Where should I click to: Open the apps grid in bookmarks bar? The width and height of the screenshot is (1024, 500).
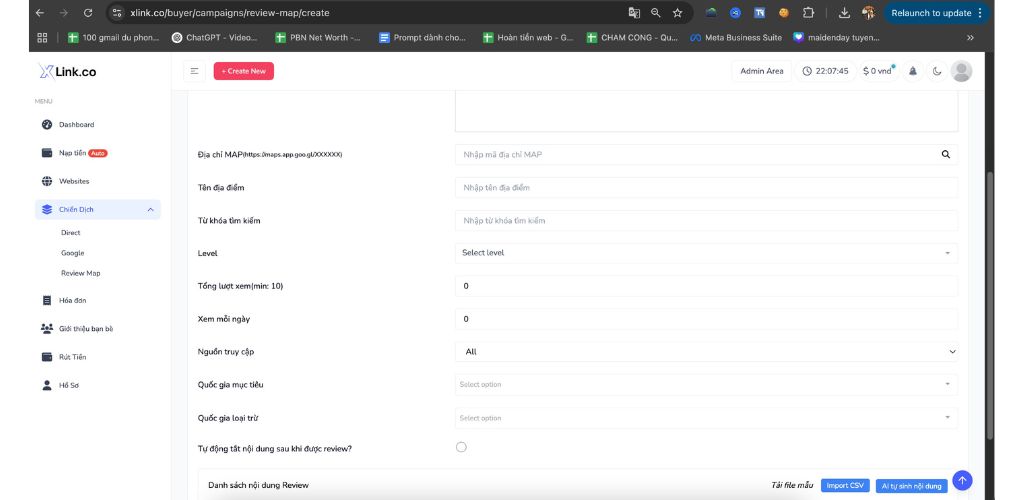coord(42,38)
